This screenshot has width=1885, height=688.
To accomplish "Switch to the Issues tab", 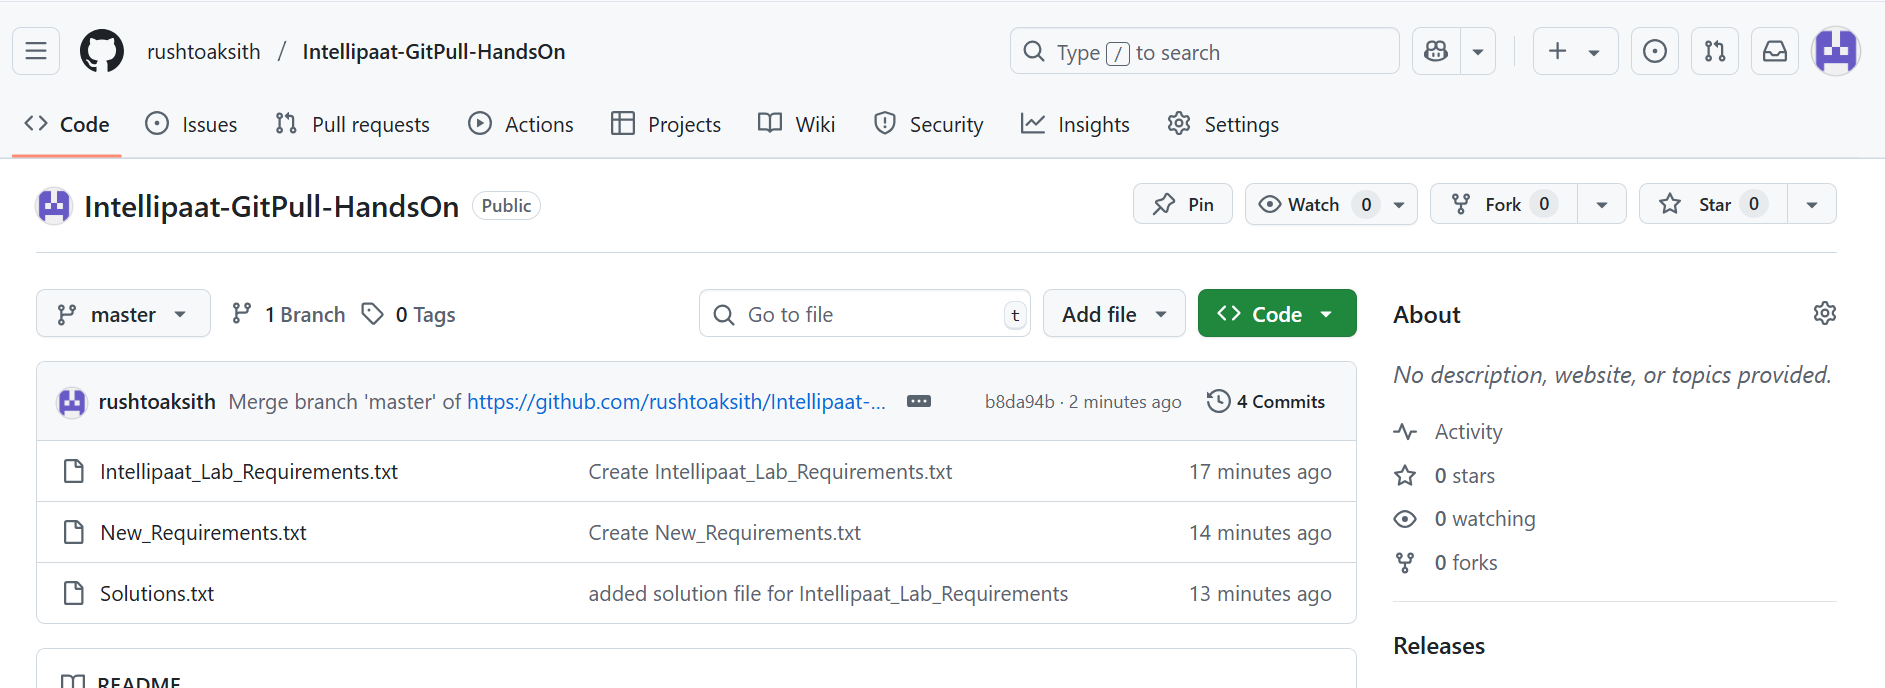I will [x=192, y=124].
